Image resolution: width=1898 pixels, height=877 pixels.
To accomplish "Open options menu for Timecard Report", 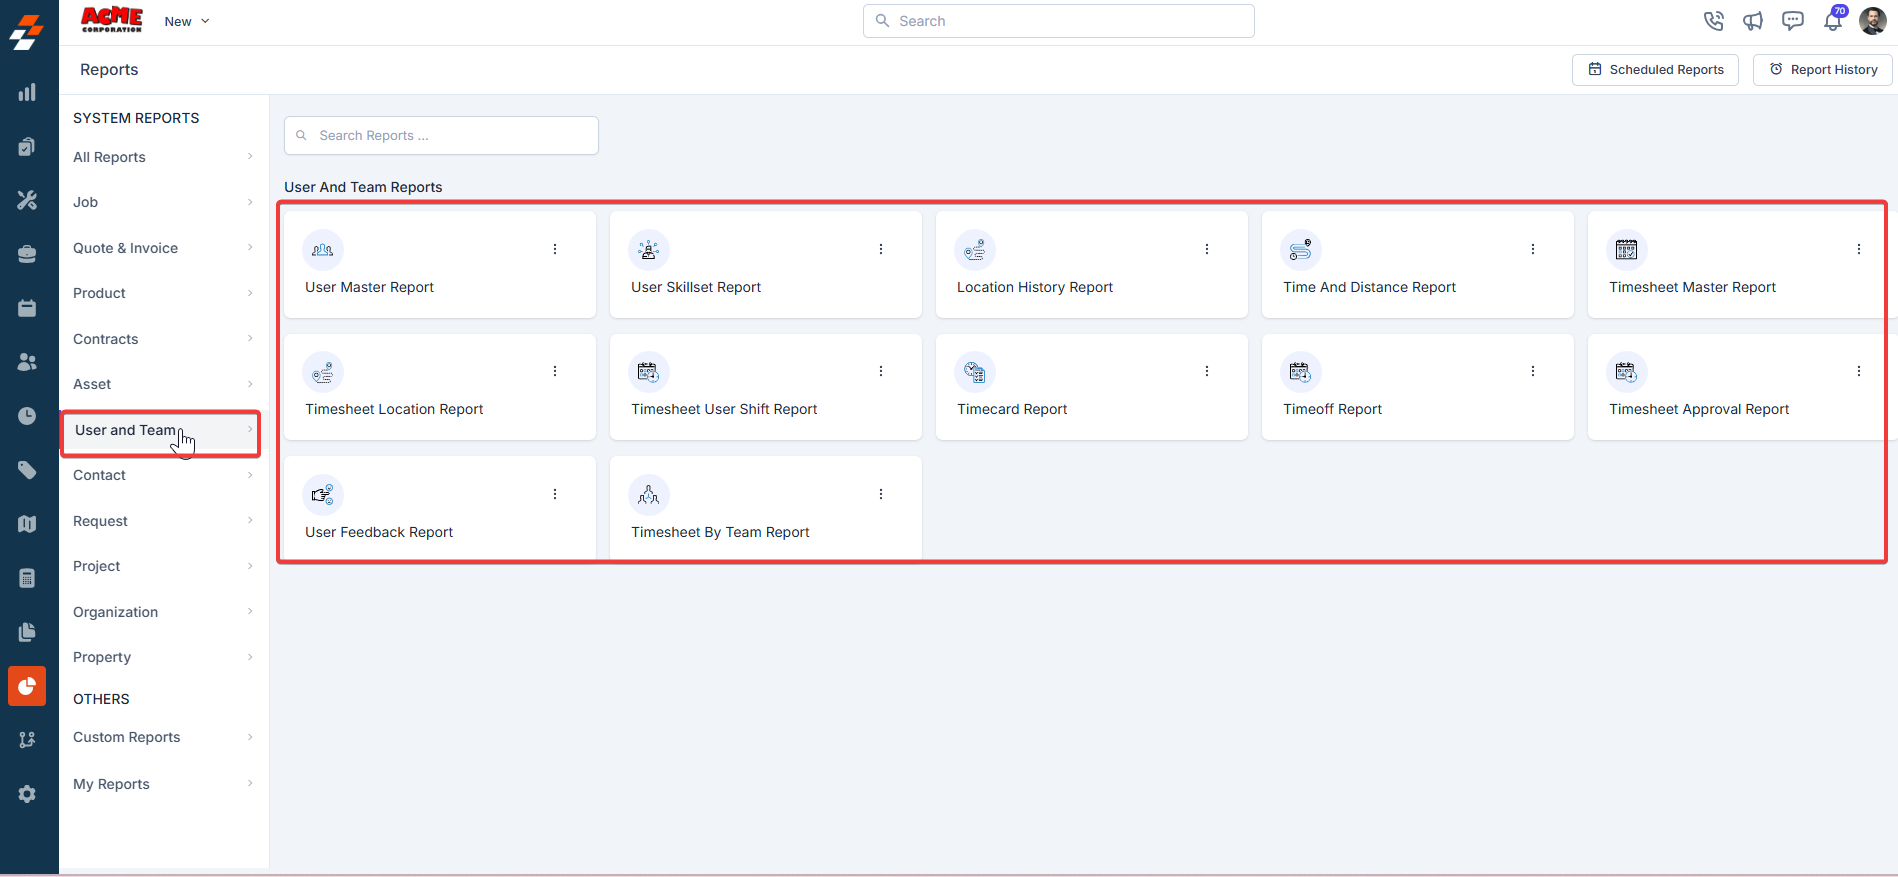I will [x=1207, y=371].
